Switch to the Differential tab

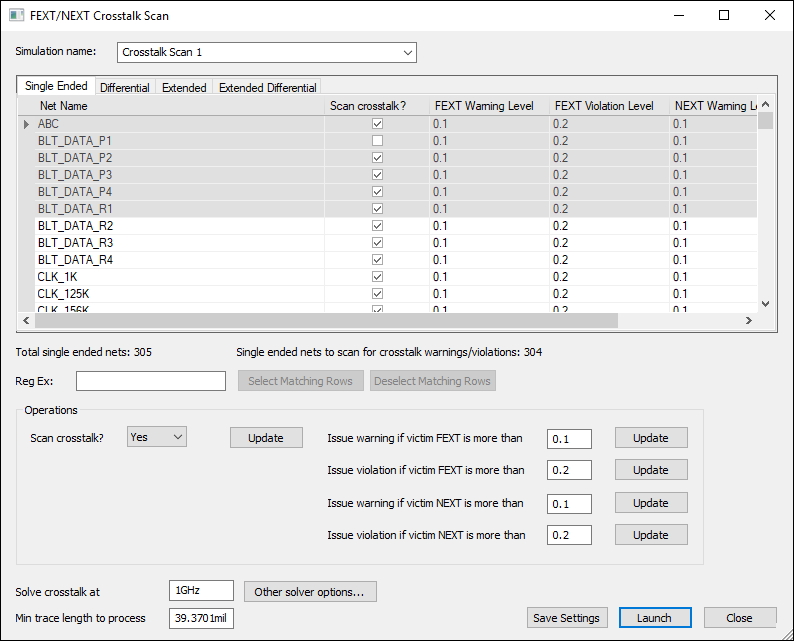coord(125,88)
